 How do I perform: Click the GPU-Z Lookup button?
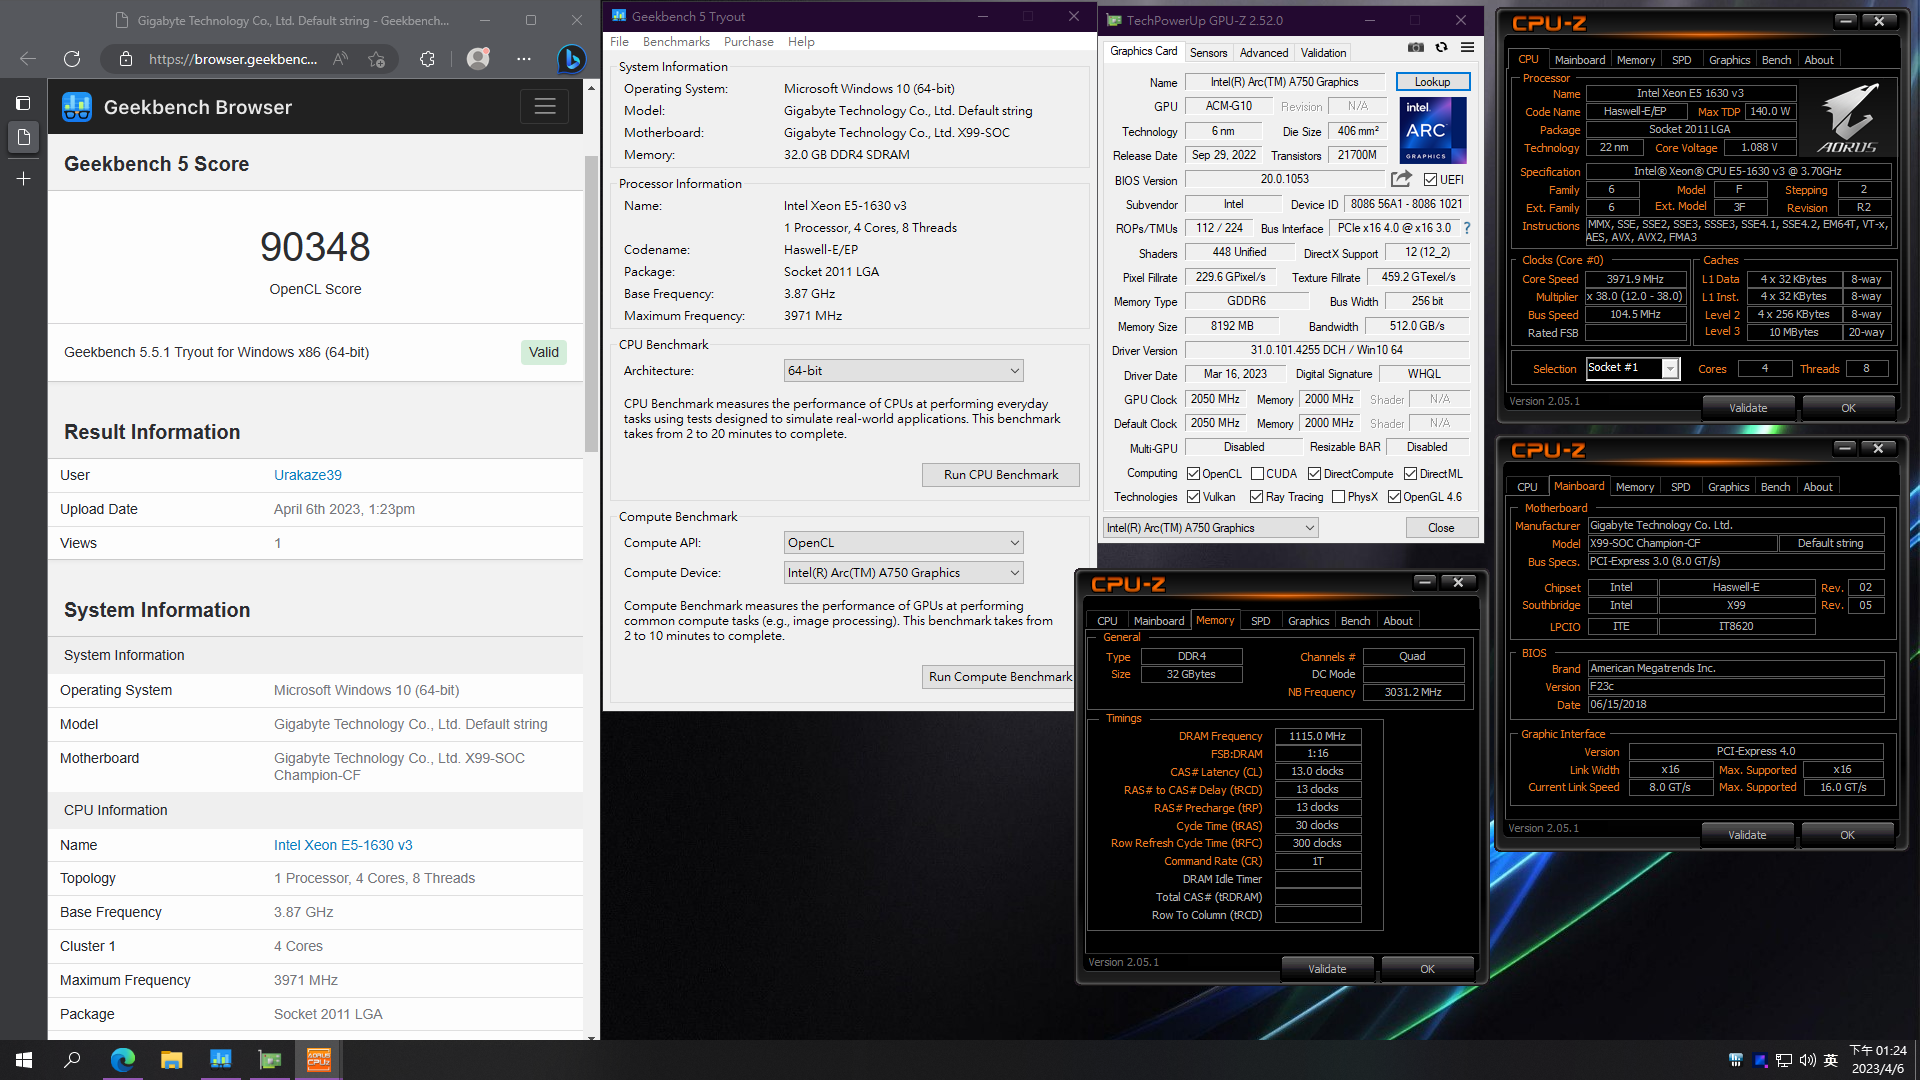point(1432,82)
